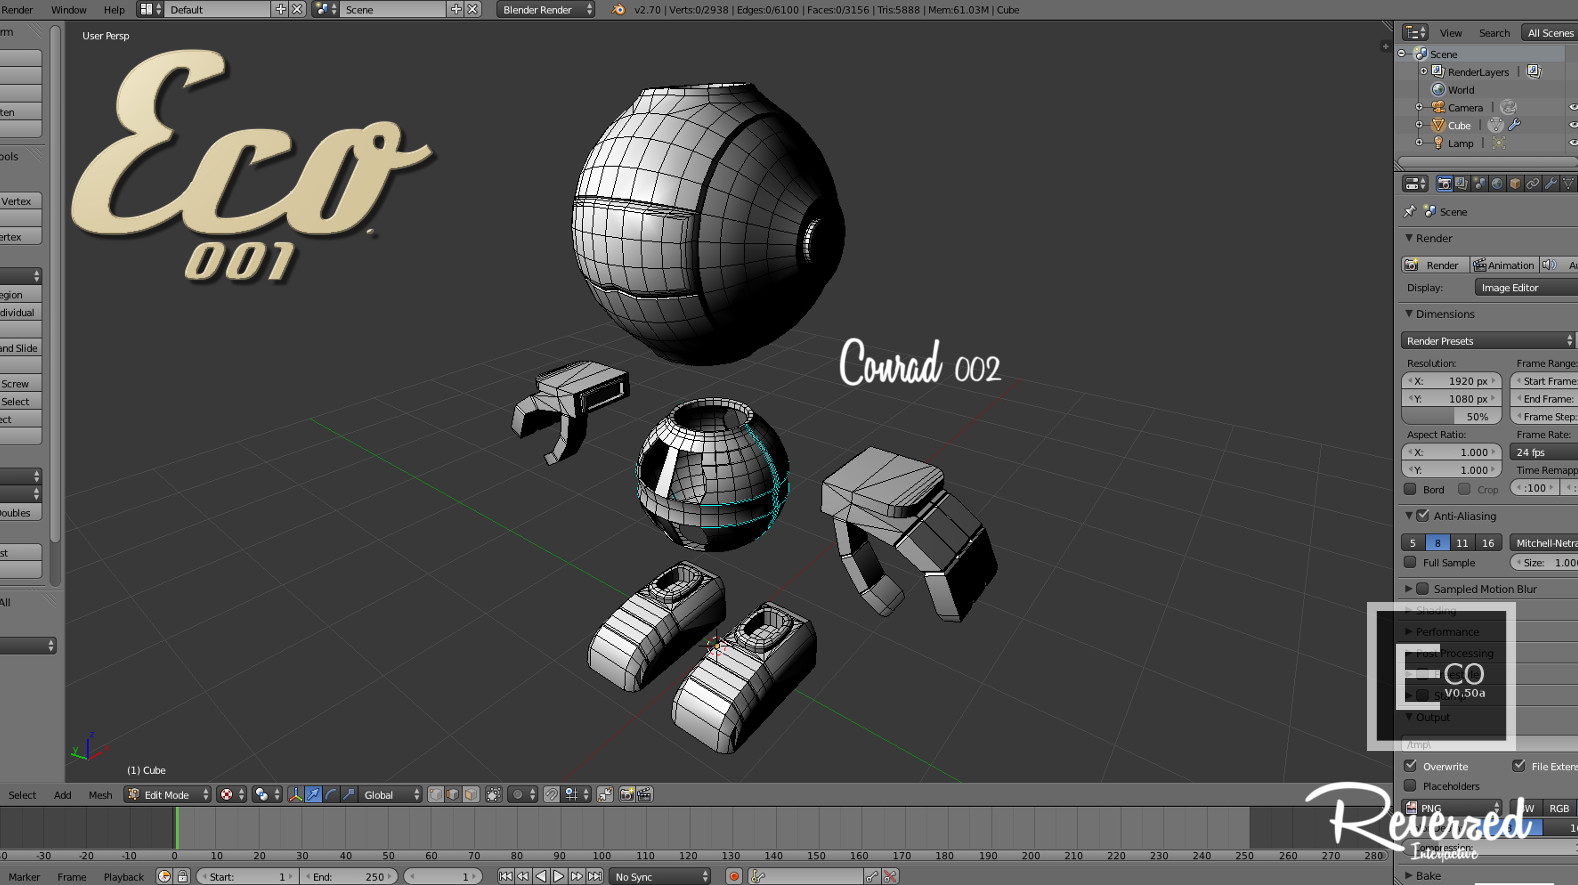Image resolution: width=1578 pixels, height=885 pixels.
Task: Open the viewport Add menu
Action: tap(63, 795)
